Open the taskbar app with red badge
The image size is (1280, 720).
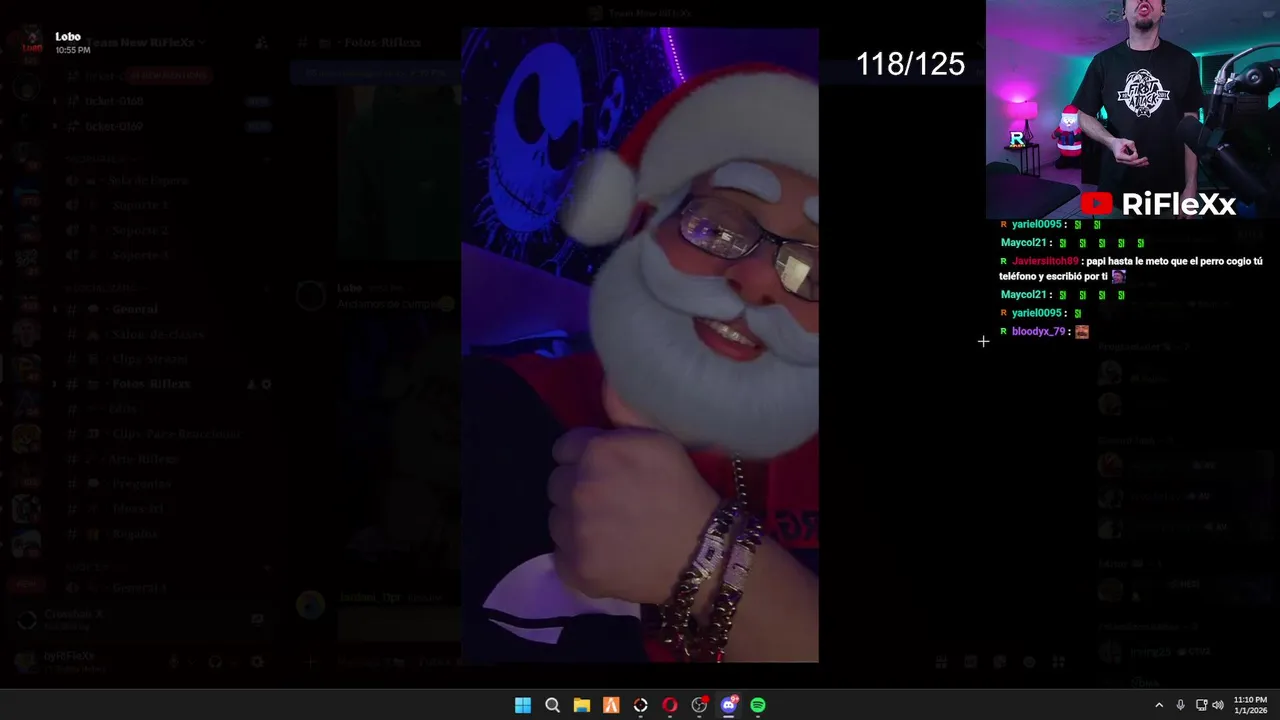700,705
